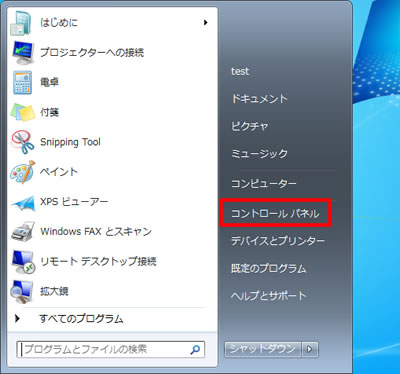
Task: Open コンピューター
Action: (x=264, y=183)
